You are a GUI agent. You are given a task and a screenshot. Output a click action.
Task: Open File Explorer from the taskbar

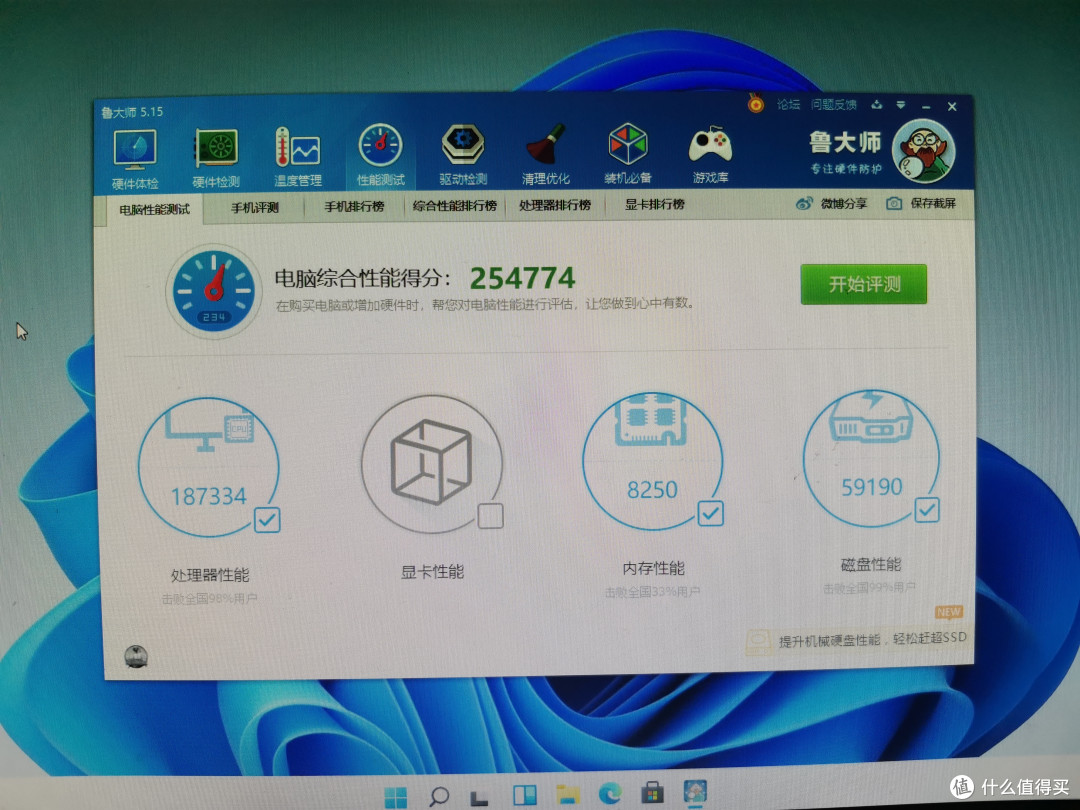[568, 794]
